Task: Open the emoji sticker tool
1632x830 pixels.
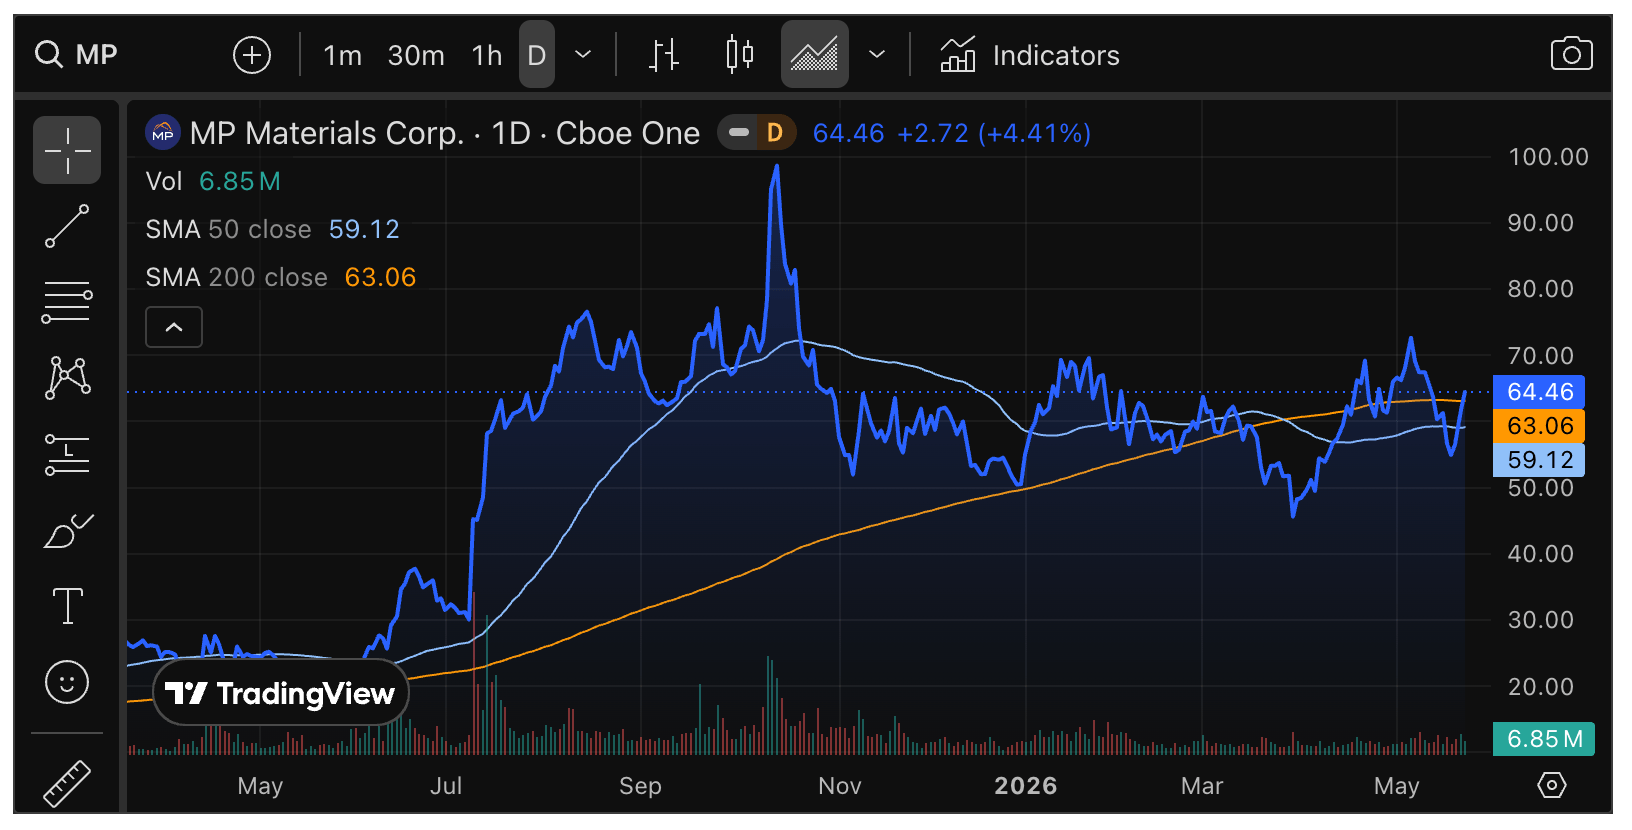Action: (67, 682)
